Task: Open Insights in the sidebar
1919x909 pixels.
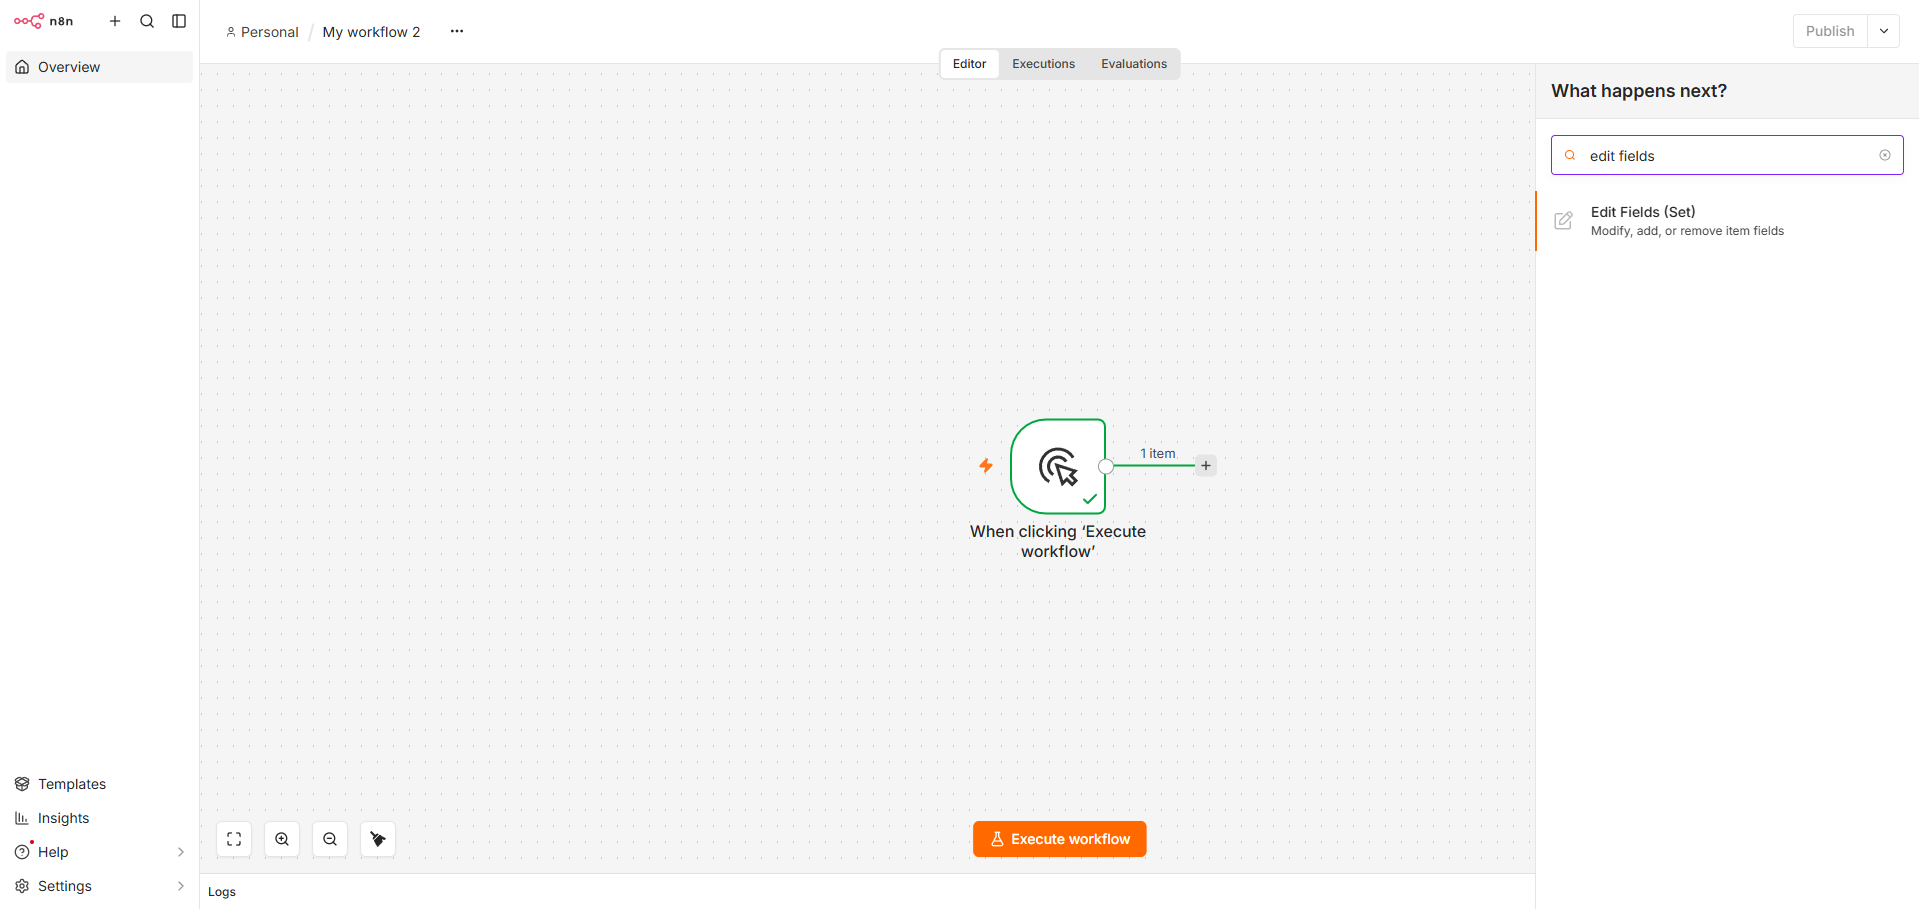Action: [x=99, y=818]
